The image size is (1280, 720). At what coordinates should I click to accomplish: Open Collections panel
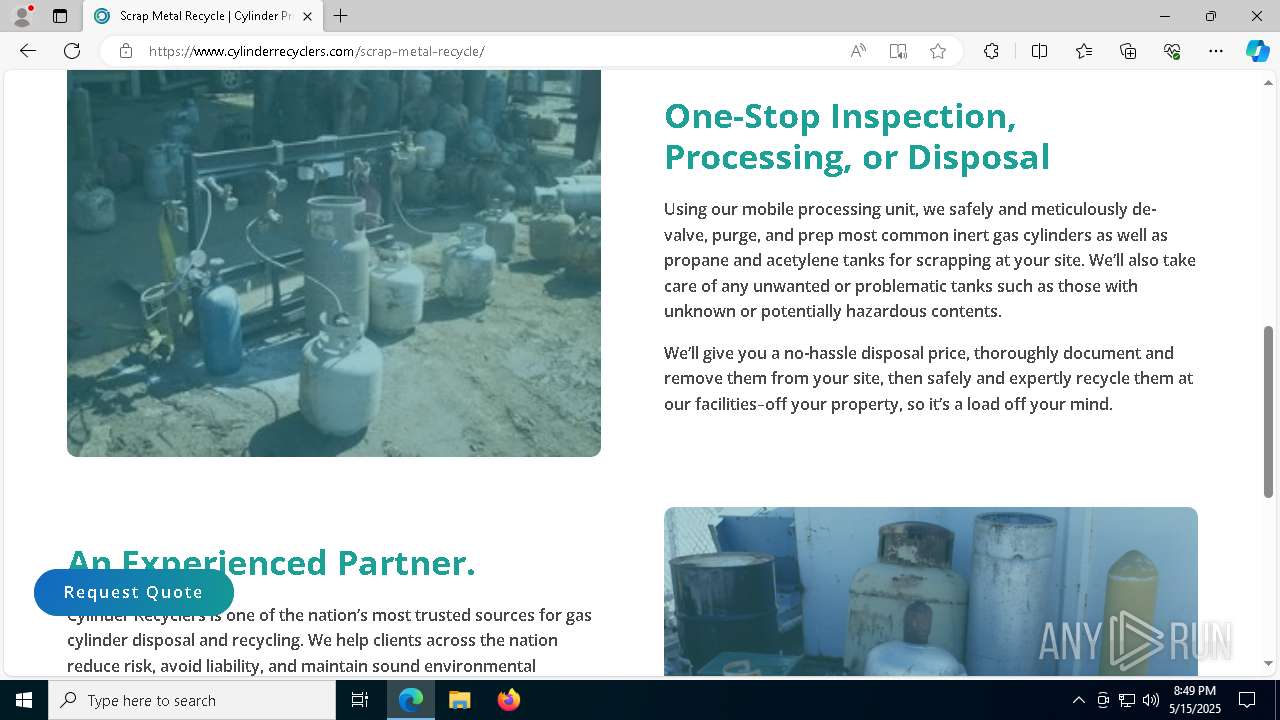pyautogui.click(x=1128, y=51)
